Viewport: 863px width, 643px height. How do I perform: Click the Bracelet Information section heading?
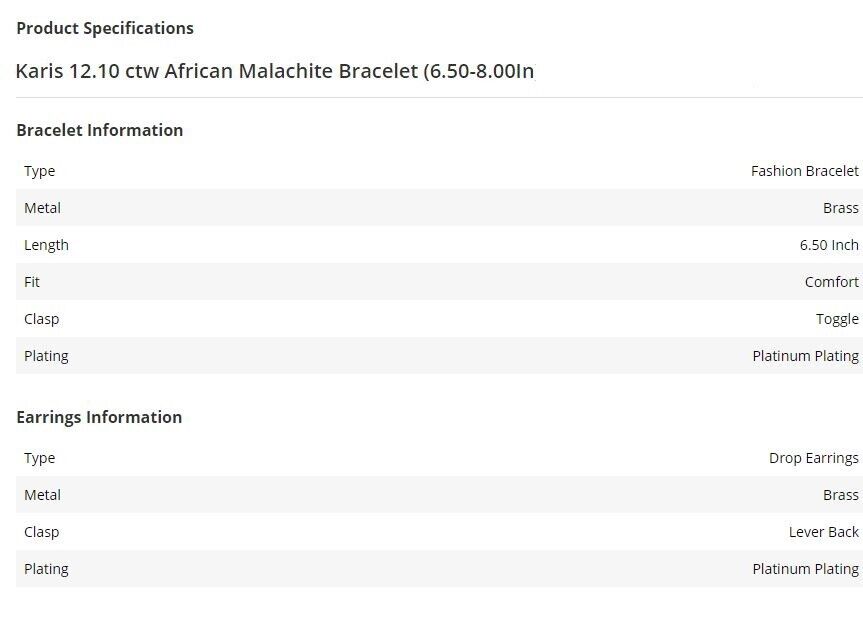[x=100, y=130]
